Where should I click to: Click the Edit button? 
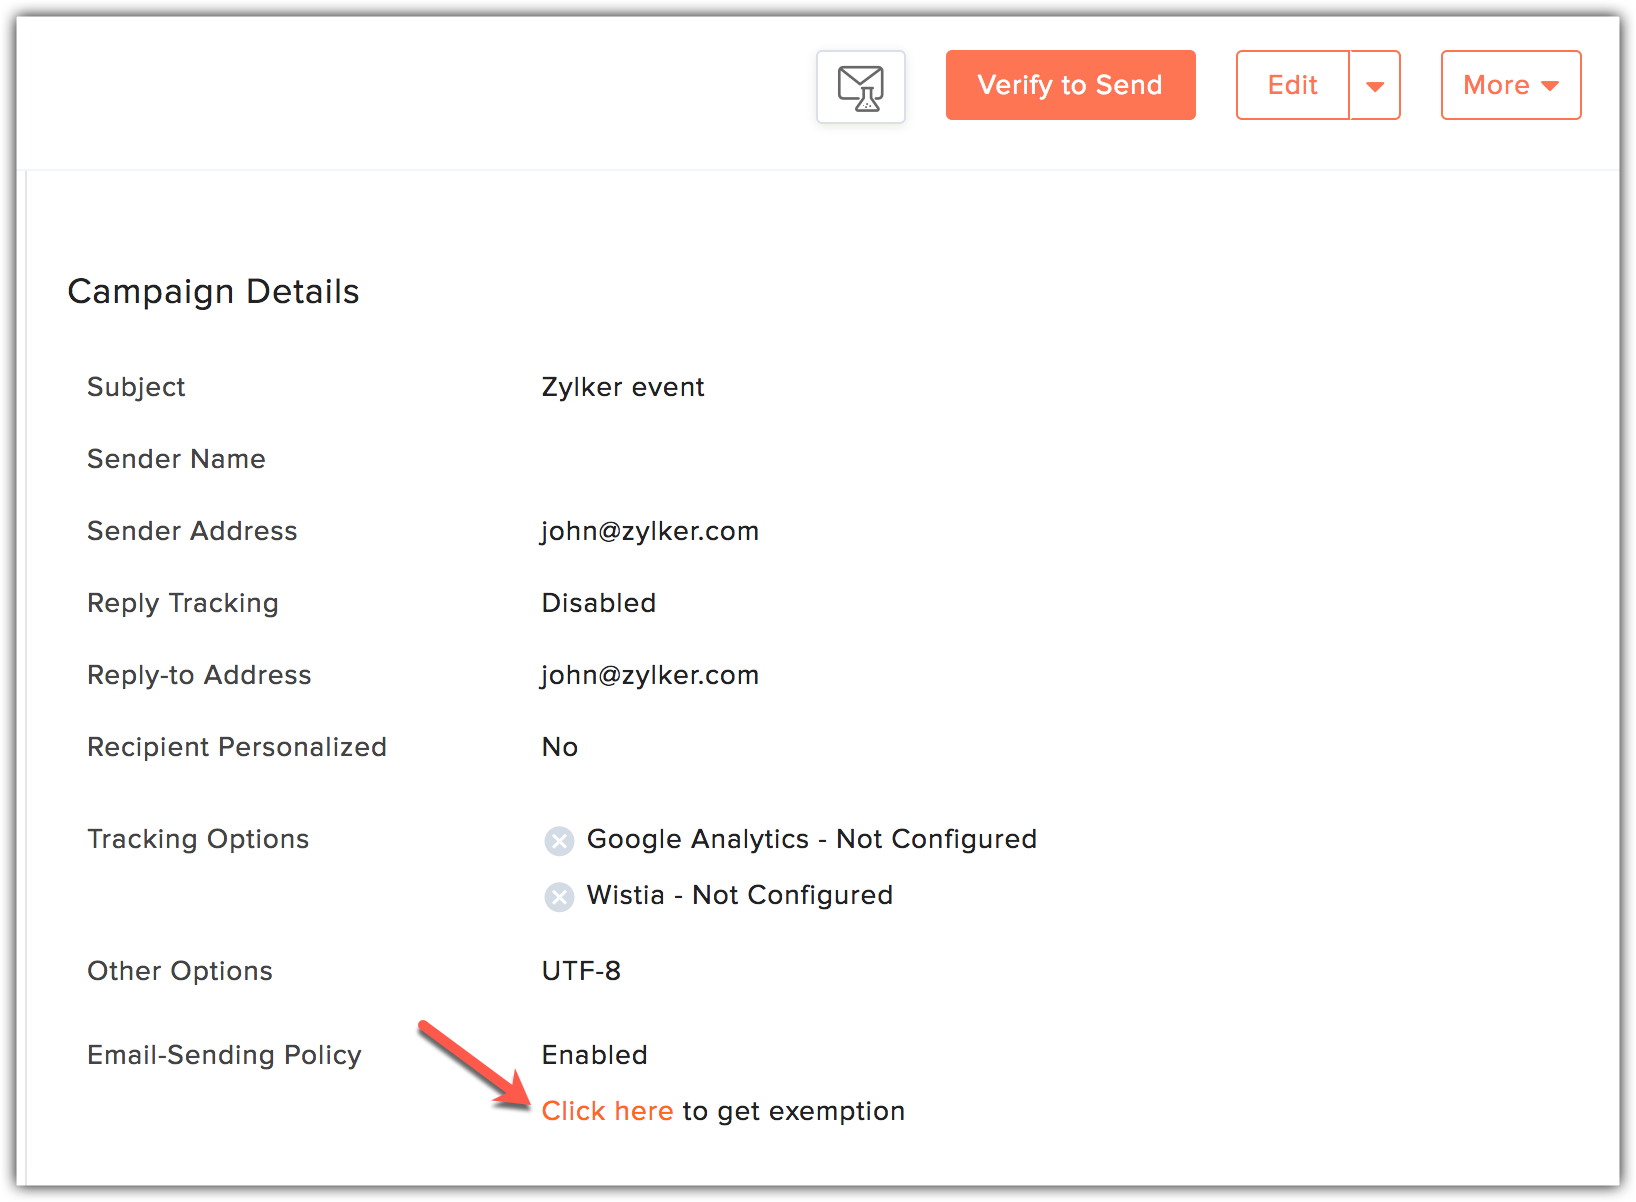coord(1292,85)
